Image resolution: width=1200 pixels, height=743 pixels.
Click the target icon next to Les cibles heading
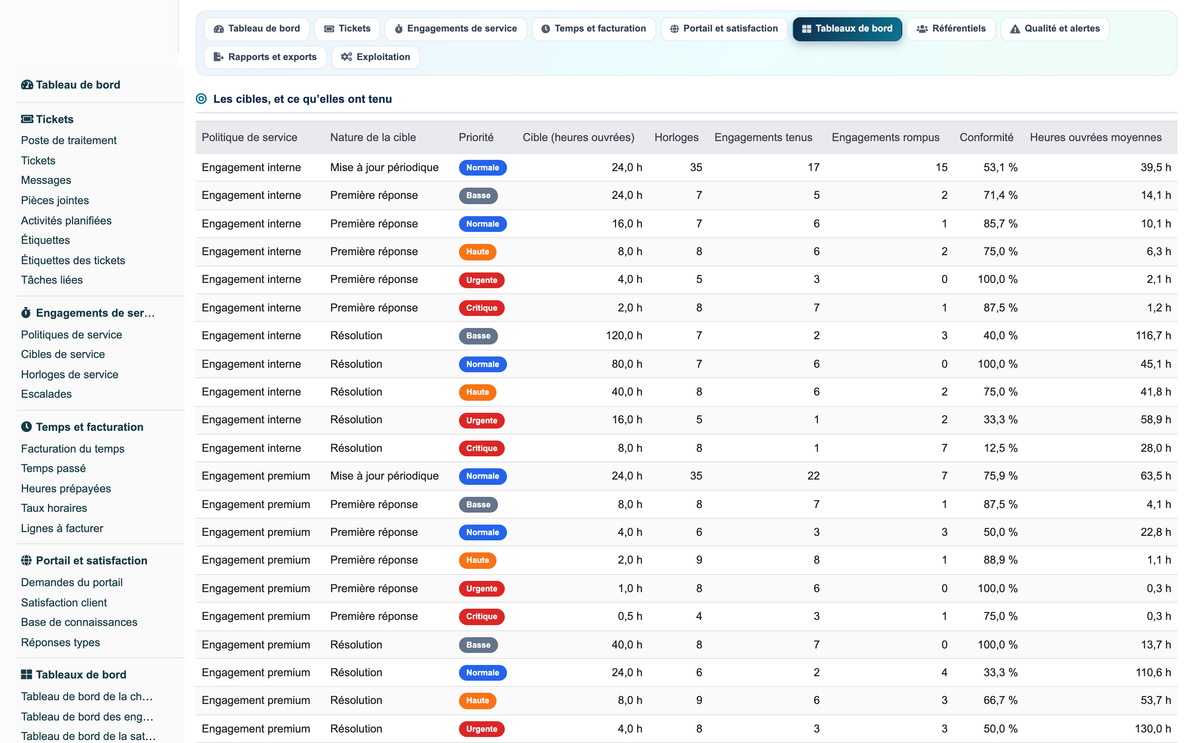[x=201, y=99]
